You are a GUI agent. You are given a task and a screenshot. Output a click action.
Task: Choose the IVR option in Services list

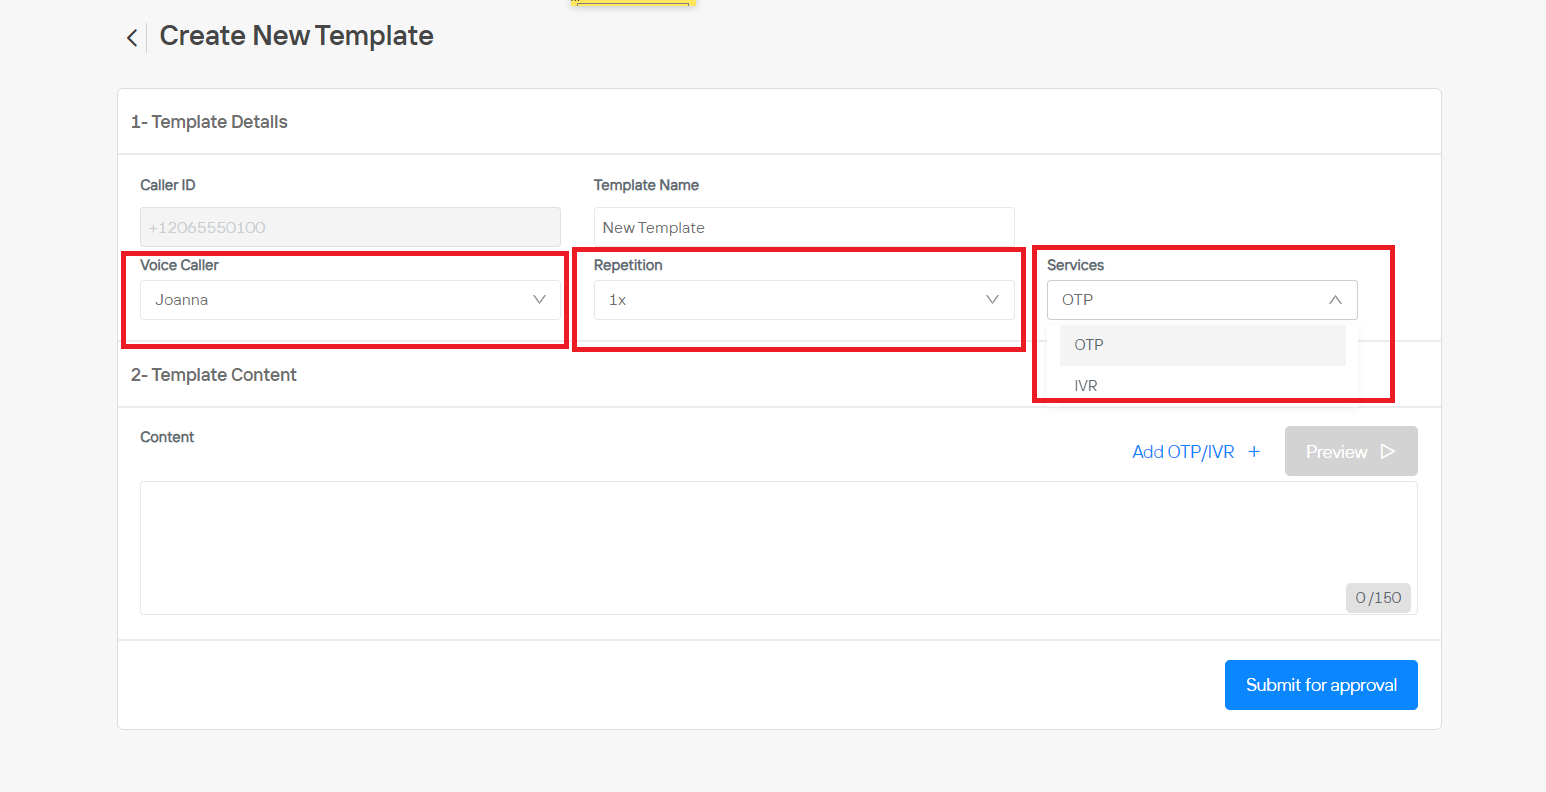coord(1202,386)
